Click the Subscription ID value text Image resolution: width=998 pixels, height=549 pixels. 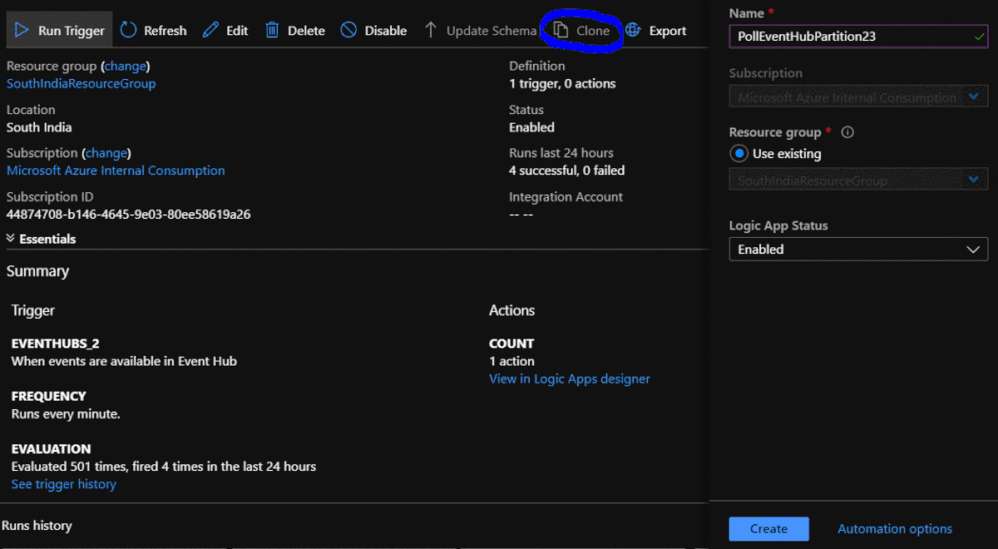(x=129, y=214)
